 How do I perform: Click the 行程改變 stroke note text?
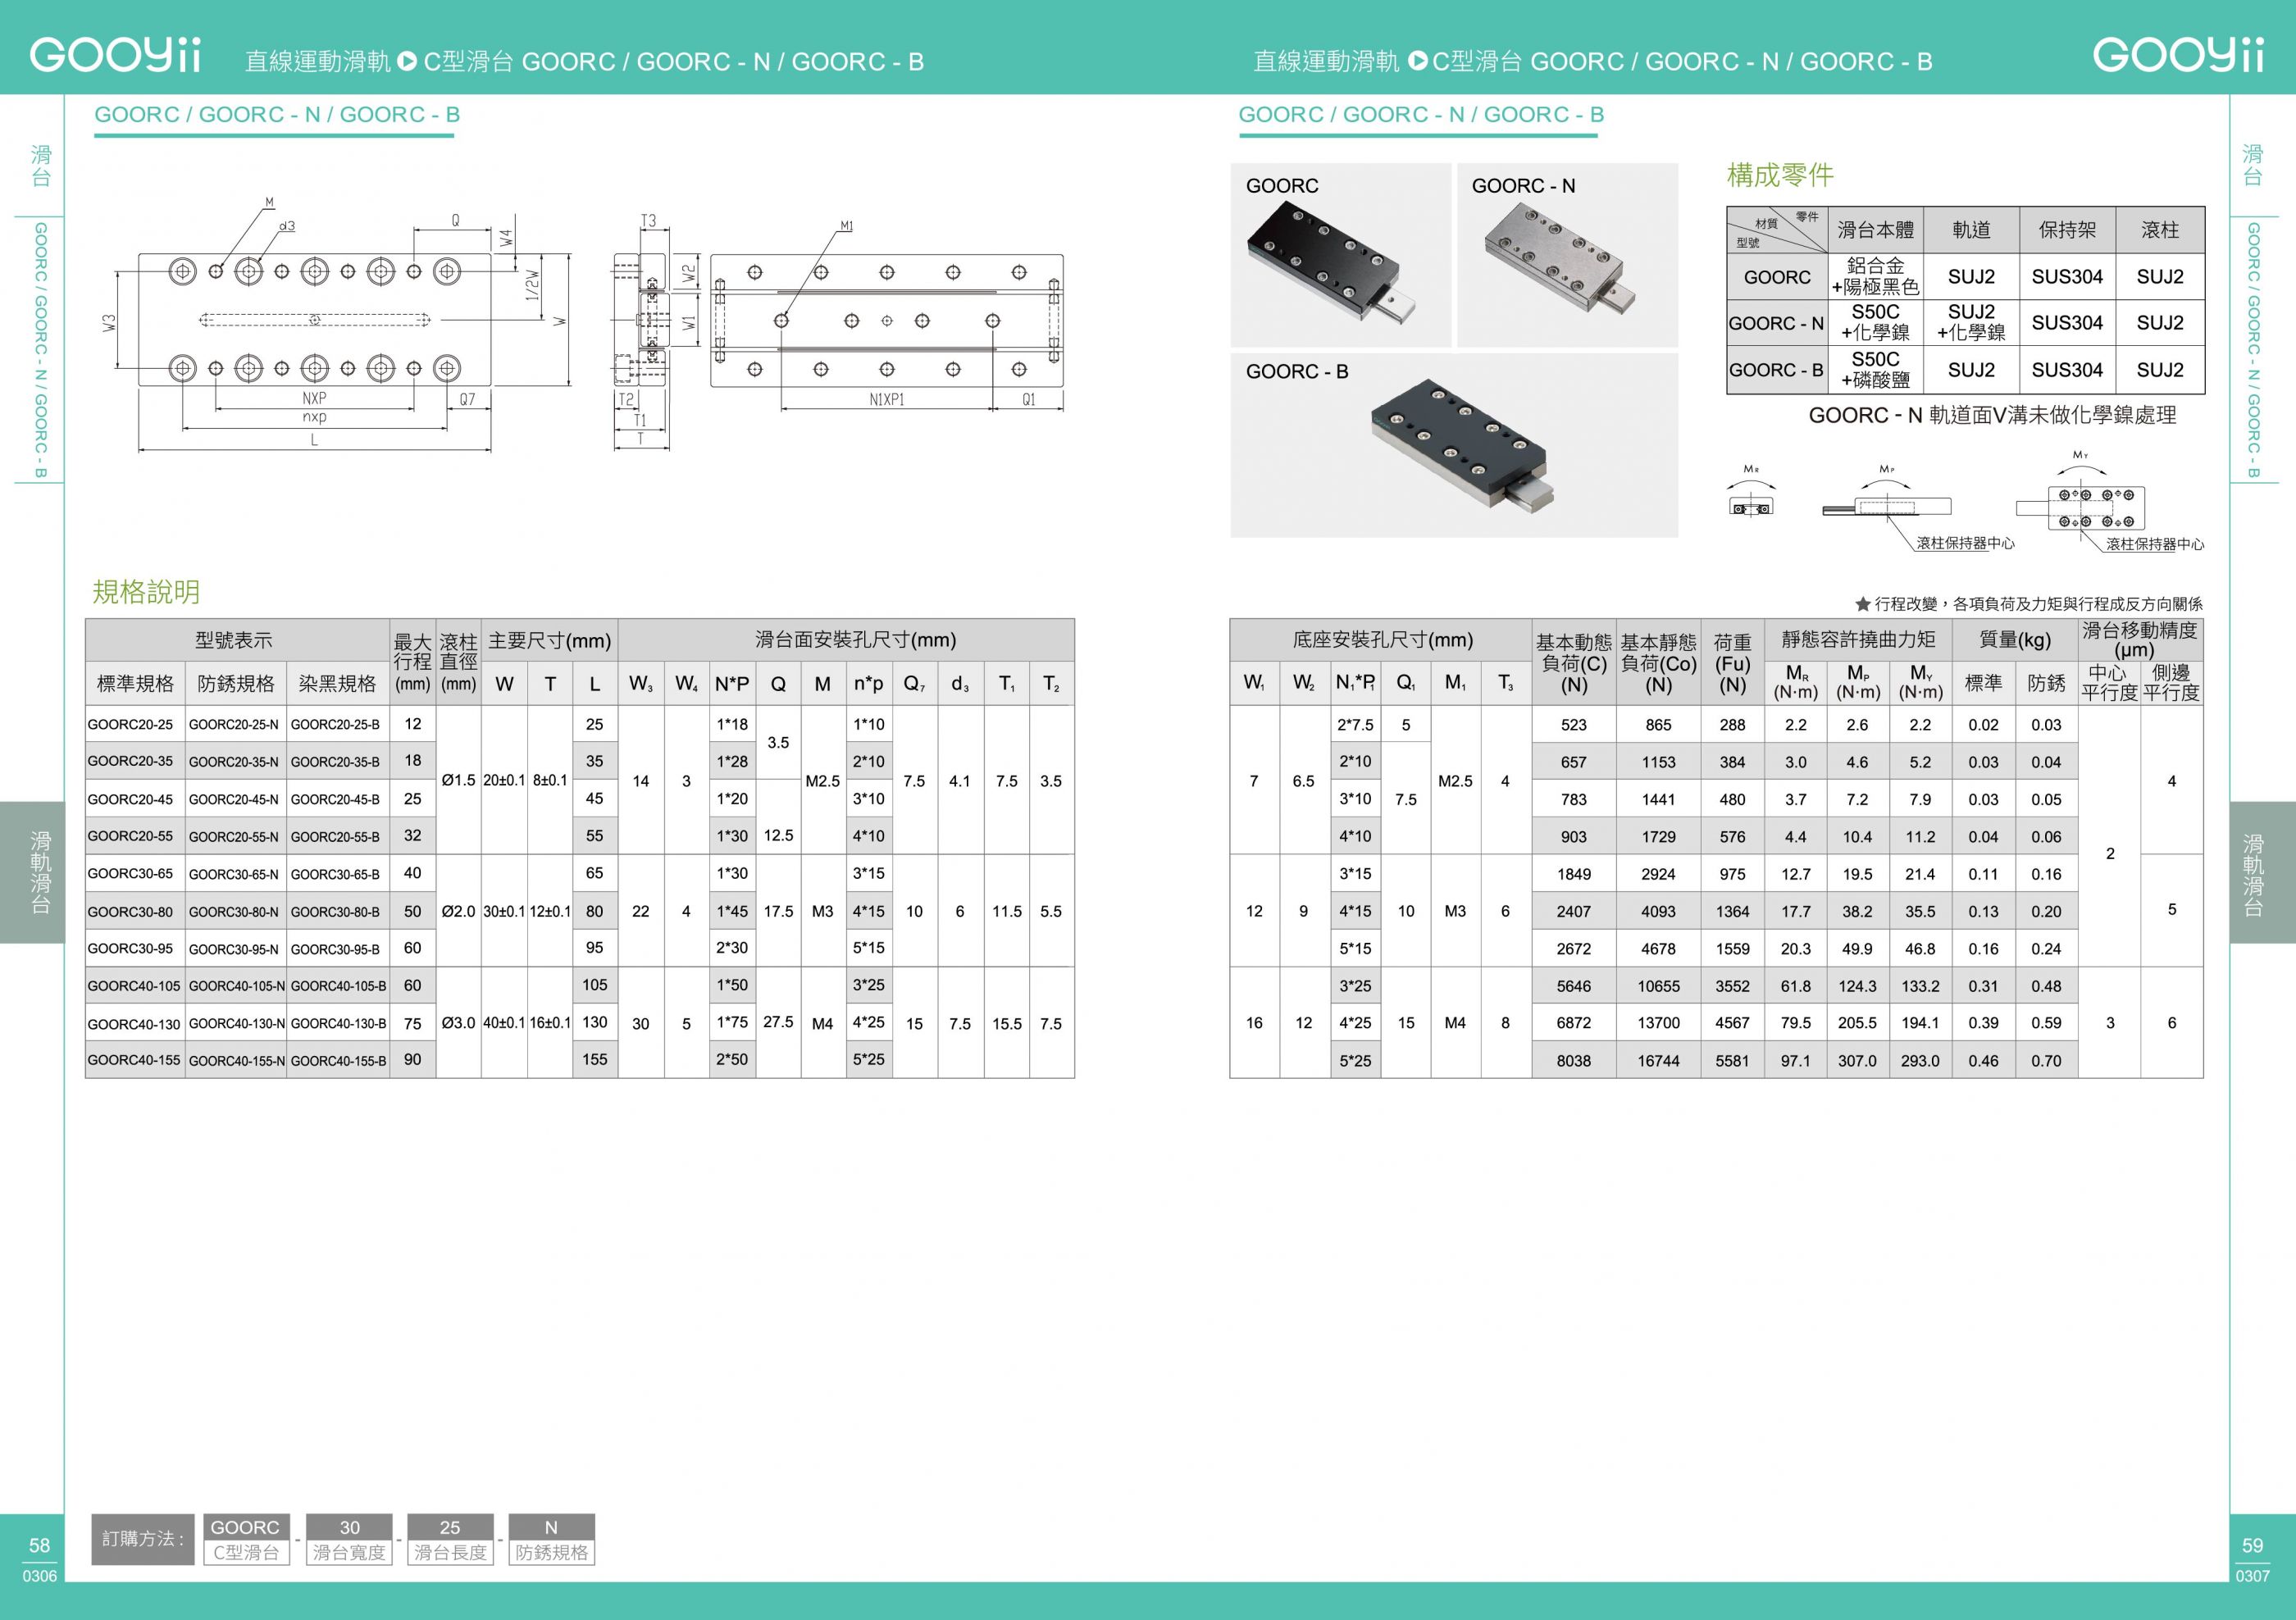pos(2038,604)
